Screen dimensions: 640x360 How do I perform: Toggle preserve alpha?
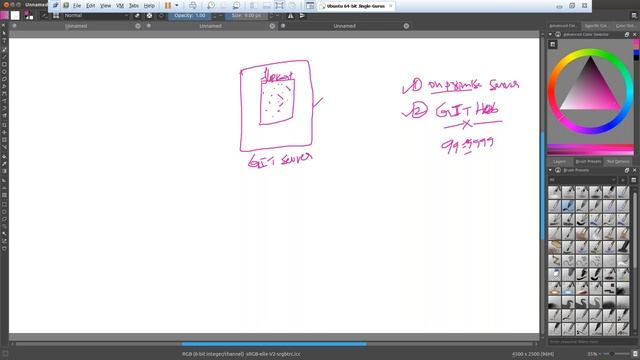[x=149, y=16]
